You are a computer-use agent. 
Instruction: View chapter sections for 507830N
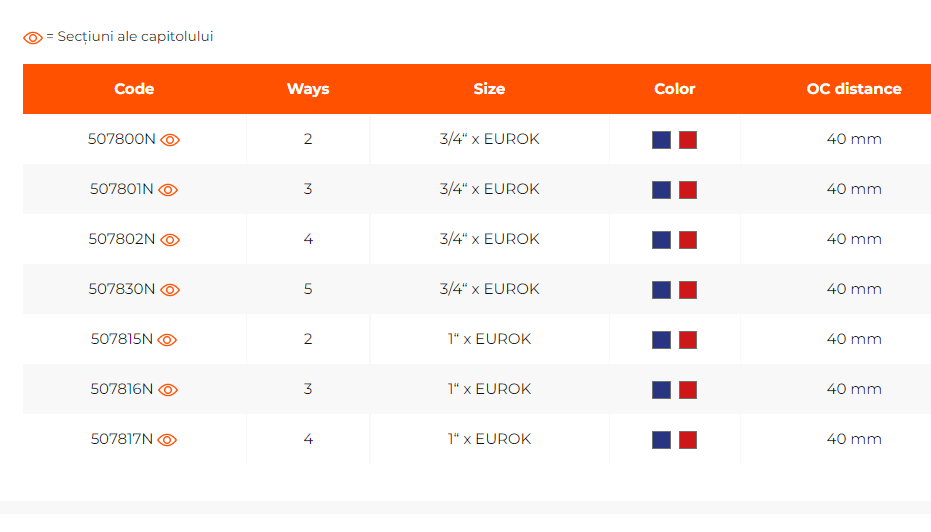170,290
